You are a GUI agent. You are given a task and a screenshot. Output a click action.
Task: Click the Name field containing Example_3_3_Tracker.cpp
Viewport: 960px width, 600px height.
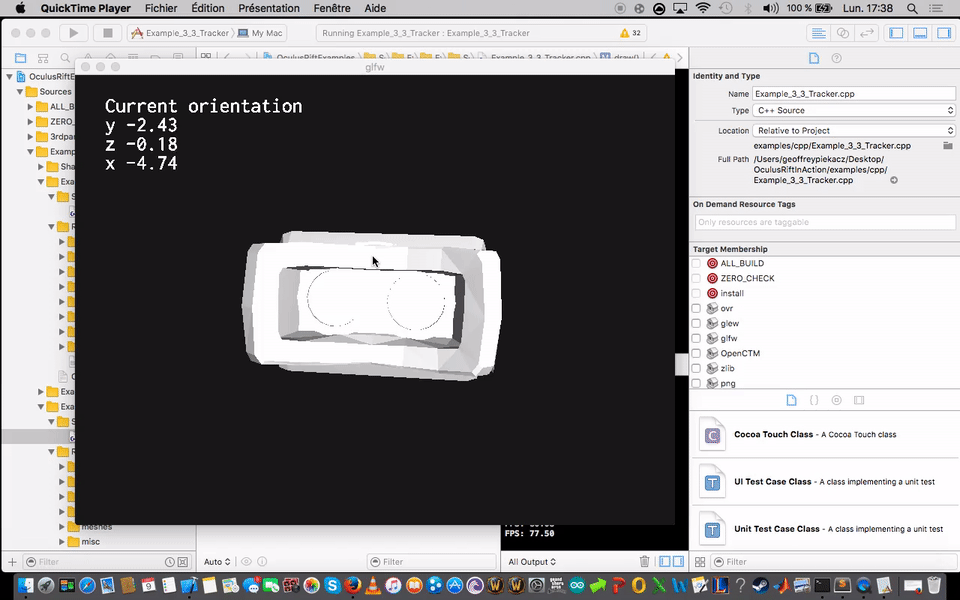point(853,93)
